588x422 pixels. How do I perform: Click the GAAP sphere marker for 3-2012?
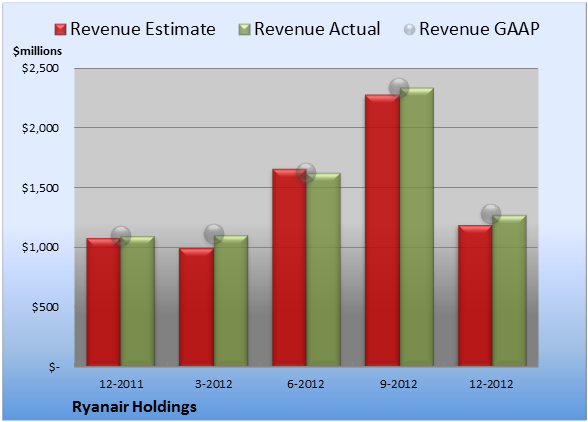[214, 234]
